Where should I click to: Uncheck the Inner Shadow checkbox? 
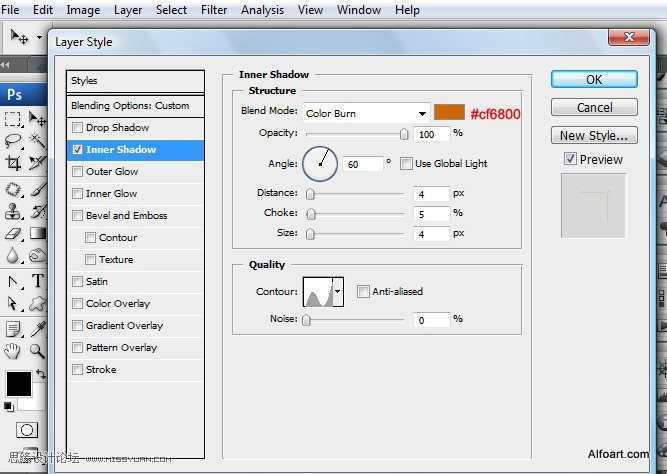pos(77,150)
